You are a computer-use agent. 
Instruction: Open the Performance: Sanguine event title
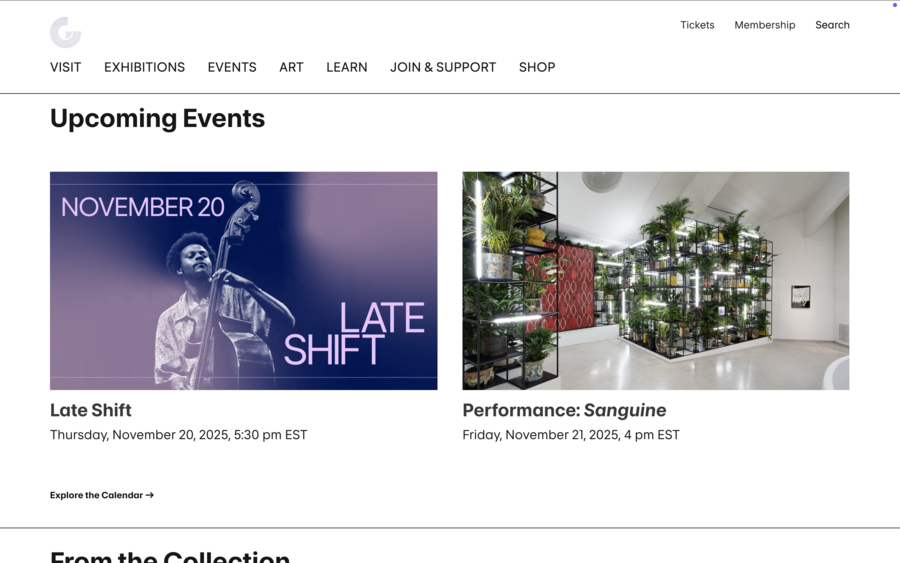click(564, 410)
